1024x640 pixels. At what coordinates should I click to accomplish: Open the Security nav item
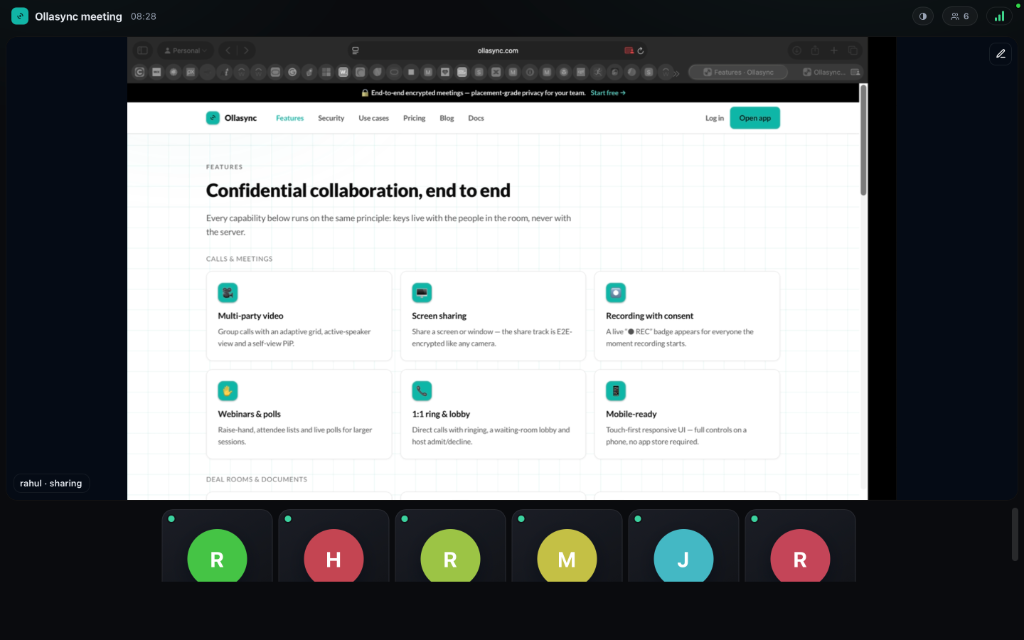331,118
